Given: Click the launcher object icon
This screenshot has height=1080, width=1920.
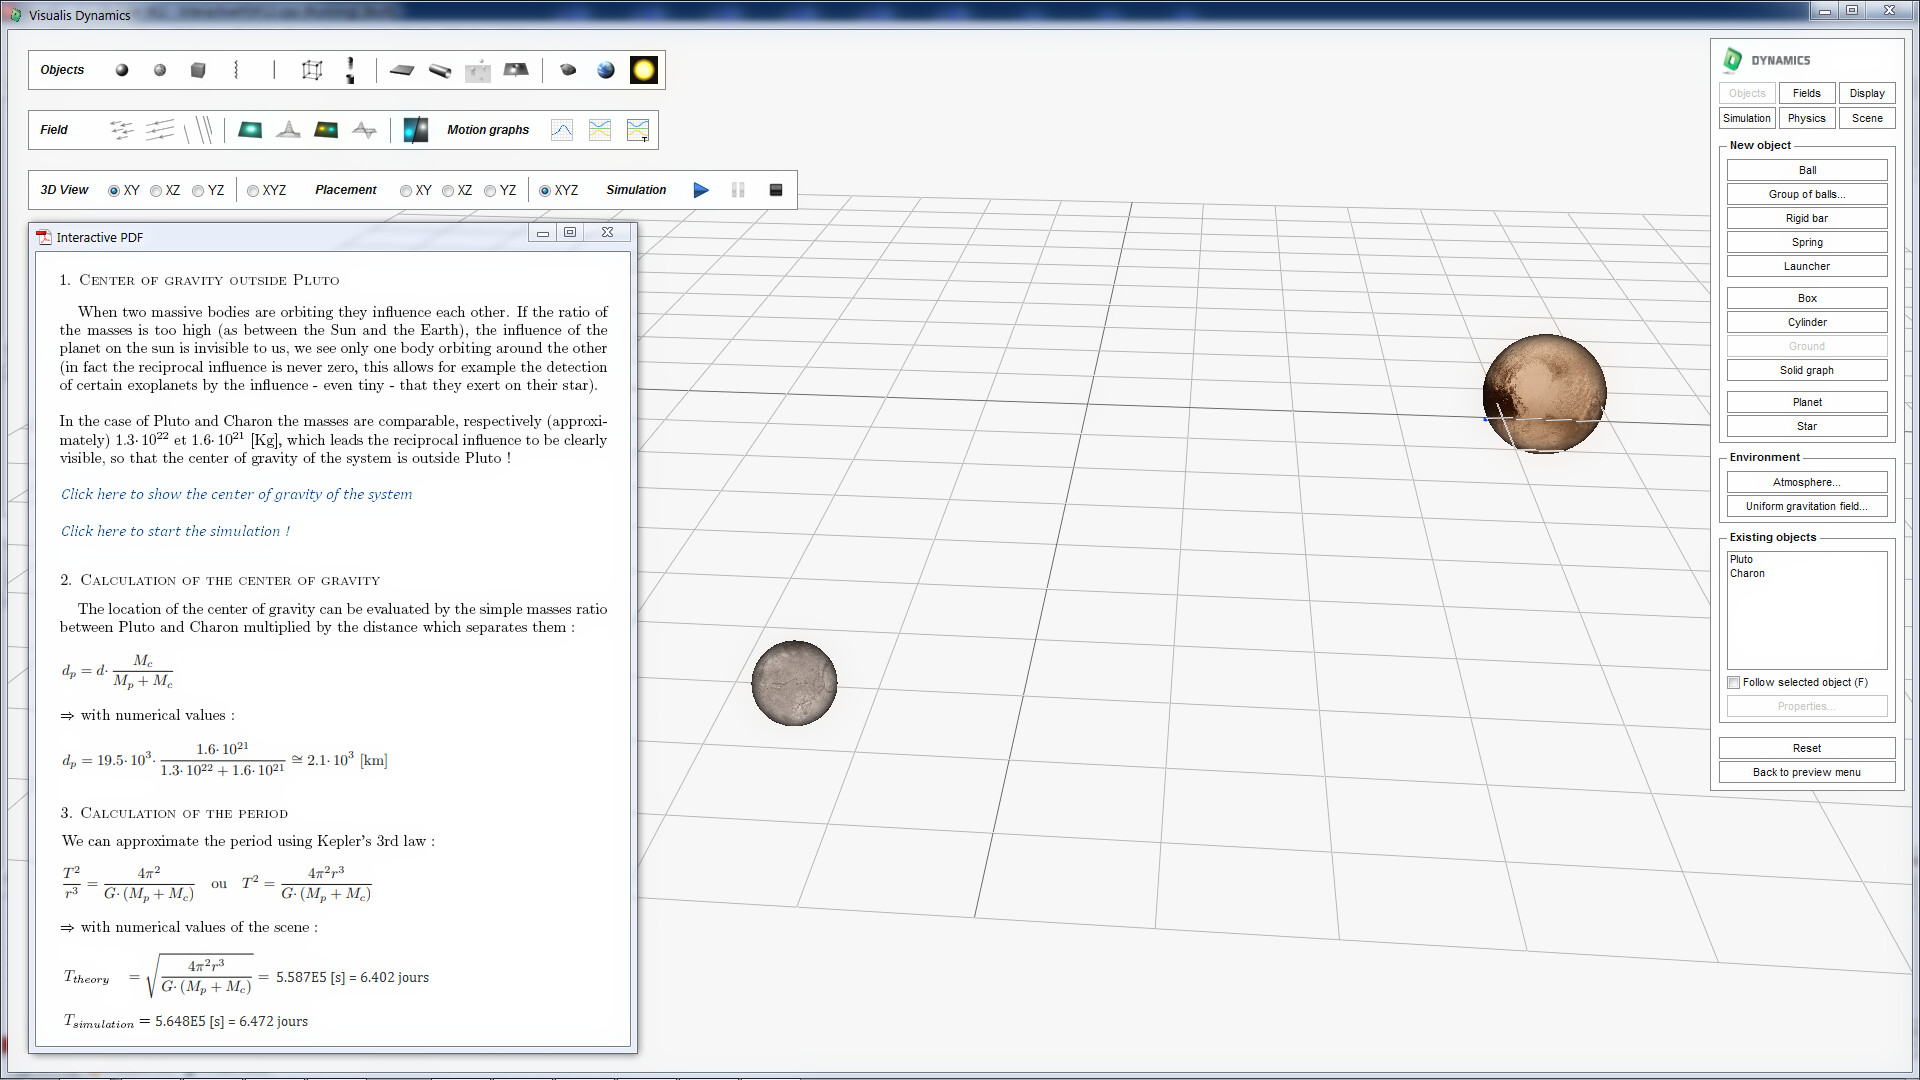Looking at the screenshot, I should pyautogui.click(x=350, y=70).
